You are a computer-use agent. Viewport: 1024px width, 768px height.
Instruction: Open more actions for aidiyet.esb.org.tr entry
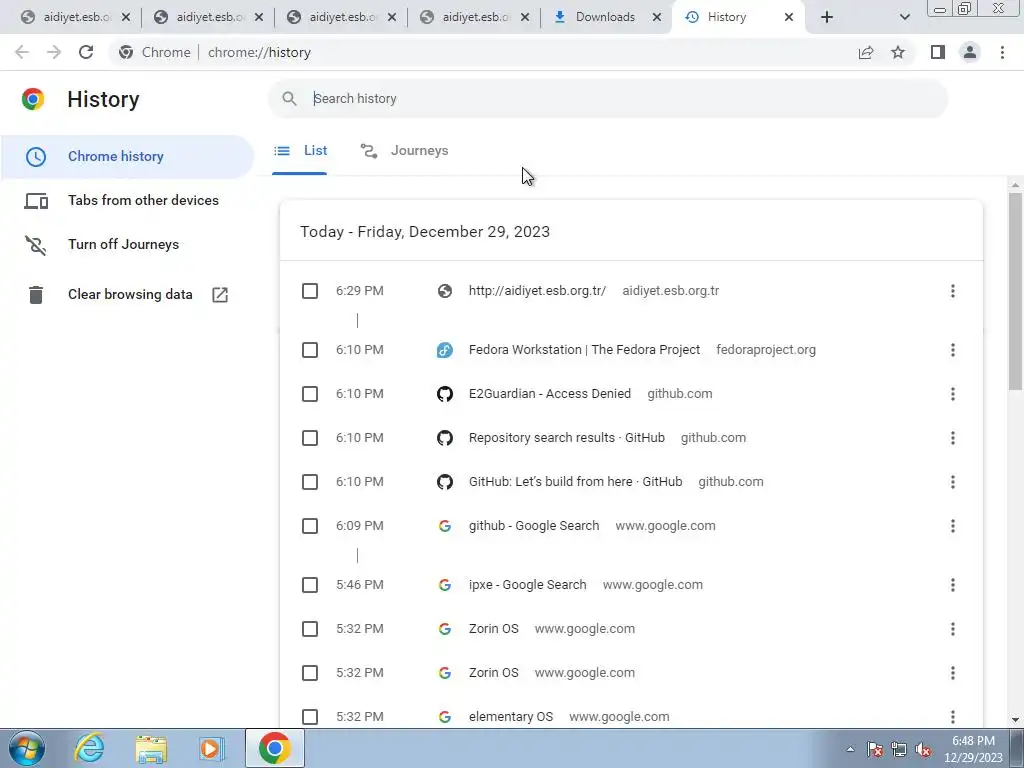[953, 291]
